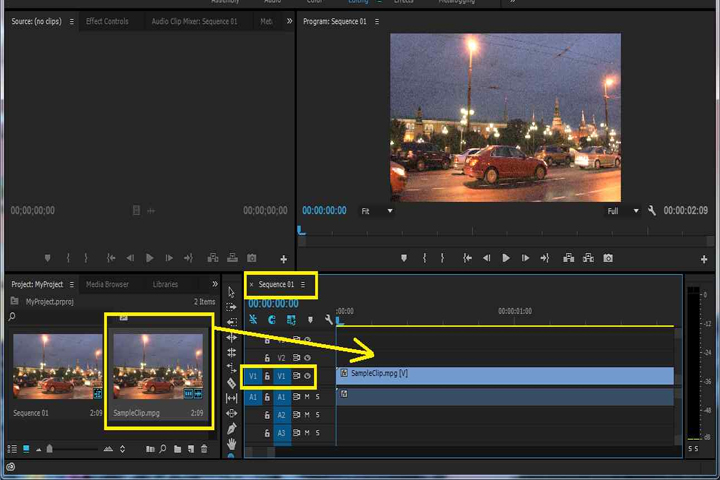Click the New Item button in Project panel
The height and width of the screenshot is (480, 720).
click(x=191, y=449)
